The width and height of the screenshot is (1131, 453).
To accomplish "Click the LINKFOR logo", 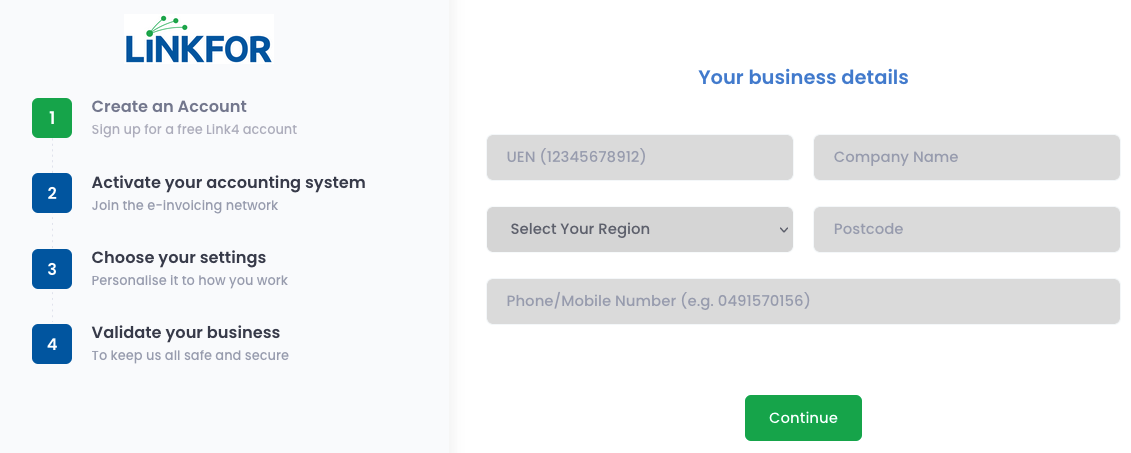I will click(x=198, y=38).
